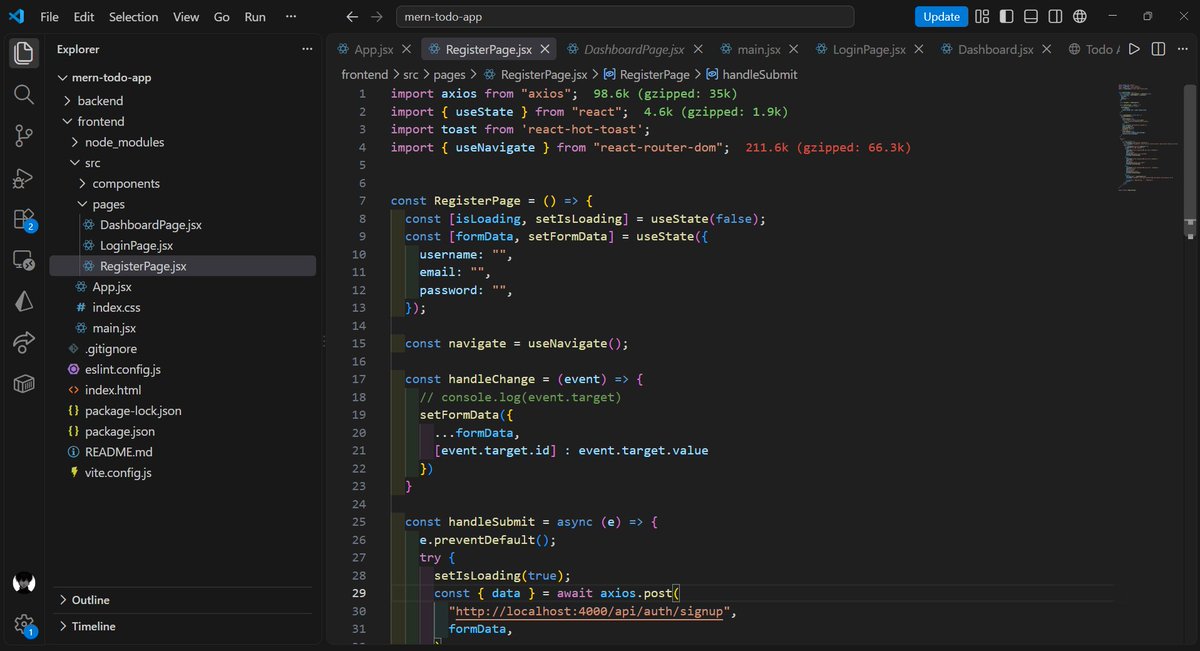The width and height of the screenshot is (1200, 651).
Task: Close the LoginPage.jsx tab
Action: (920, 49)
